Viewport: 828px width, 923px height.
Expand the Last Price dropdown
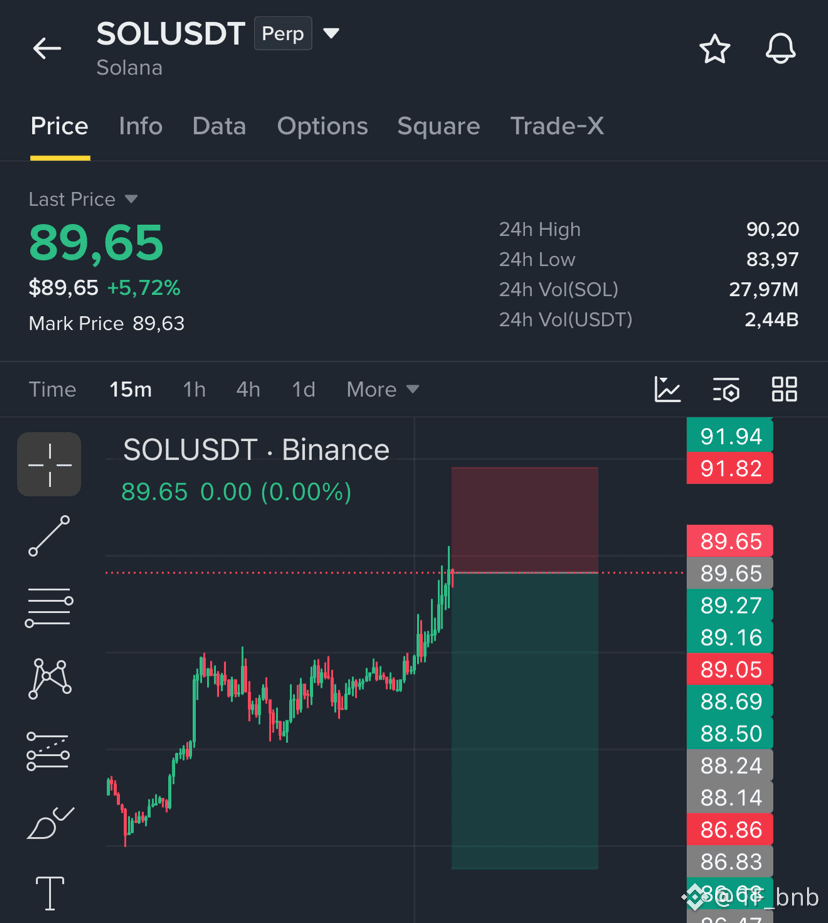click(x=131, y=200)
